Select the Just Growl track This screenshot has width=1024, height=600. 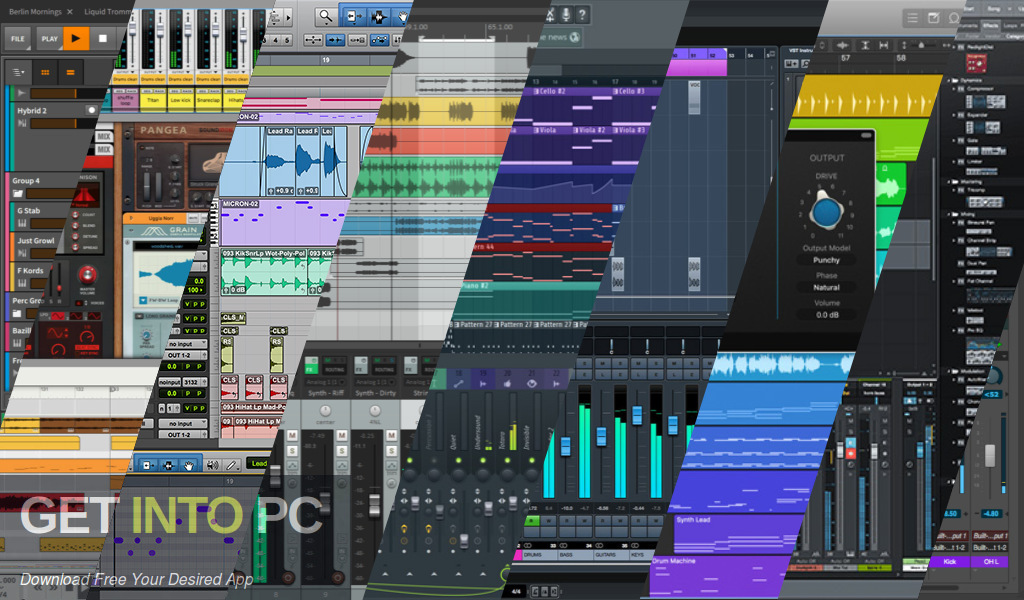click(x=35, y=240)
